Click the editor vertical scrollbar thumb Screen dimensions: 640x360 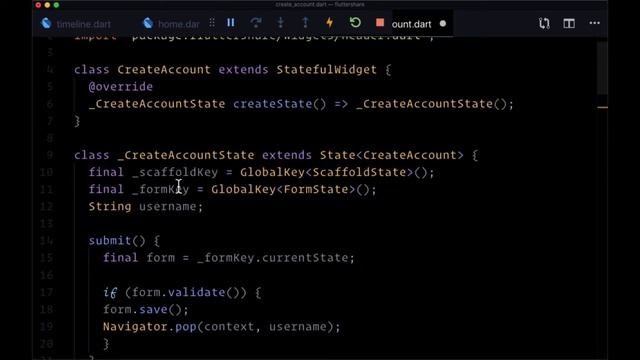point(602,67)
